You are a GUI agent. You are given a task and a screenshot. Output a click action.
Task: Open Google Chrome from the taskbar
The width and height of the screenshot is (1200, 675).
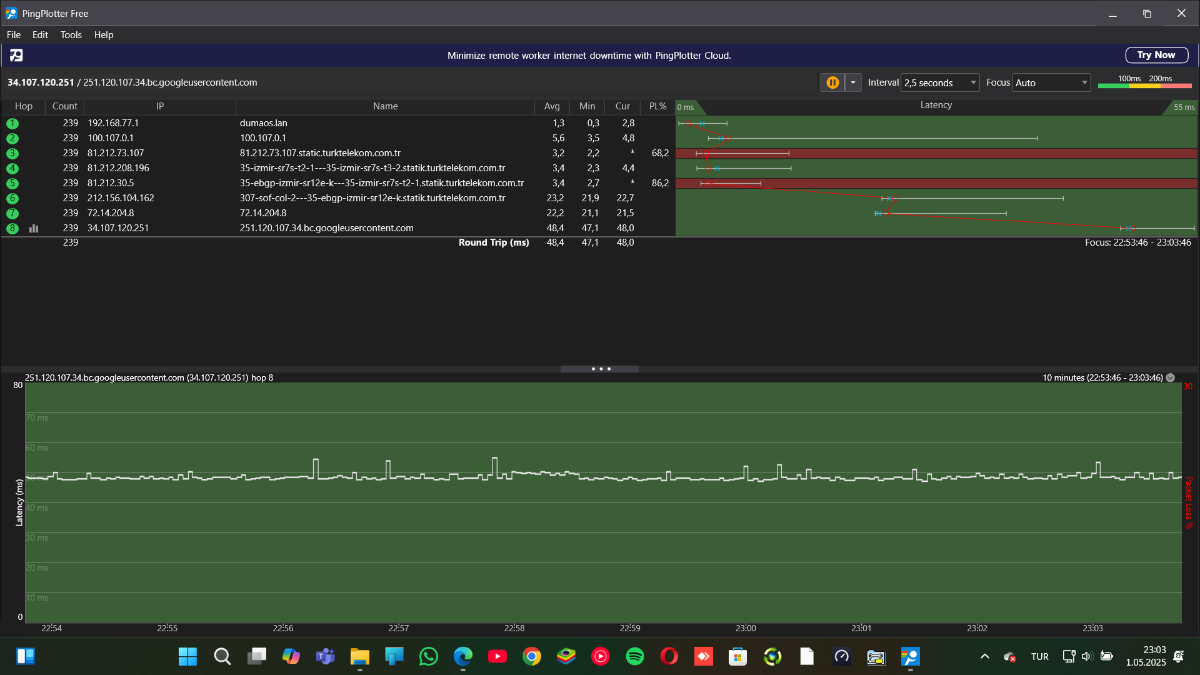532,657
